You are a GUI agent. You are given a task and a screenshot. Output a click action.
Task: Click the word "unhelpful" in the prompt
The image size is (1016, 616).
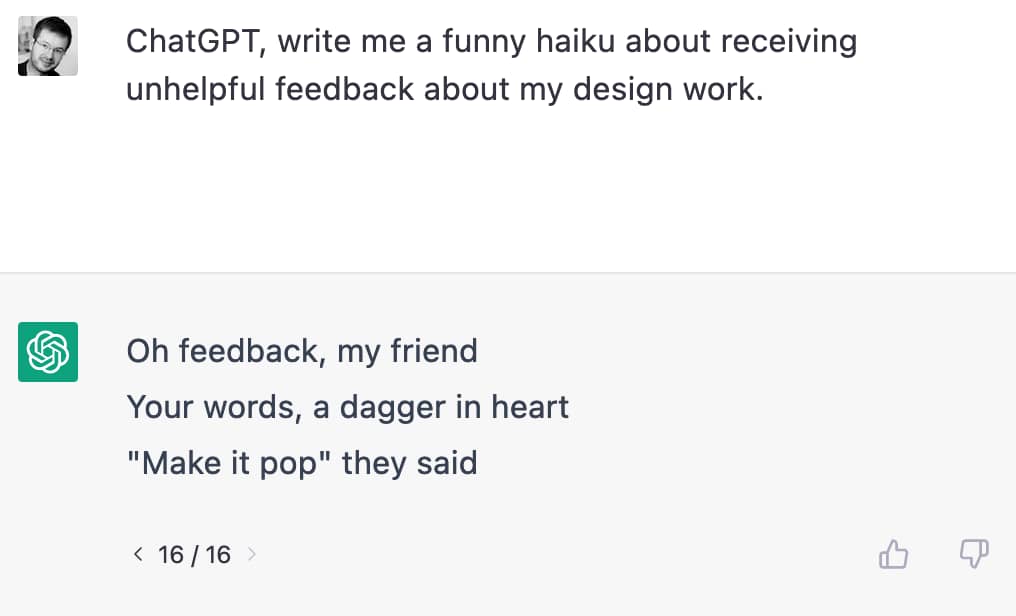[196, 89]
